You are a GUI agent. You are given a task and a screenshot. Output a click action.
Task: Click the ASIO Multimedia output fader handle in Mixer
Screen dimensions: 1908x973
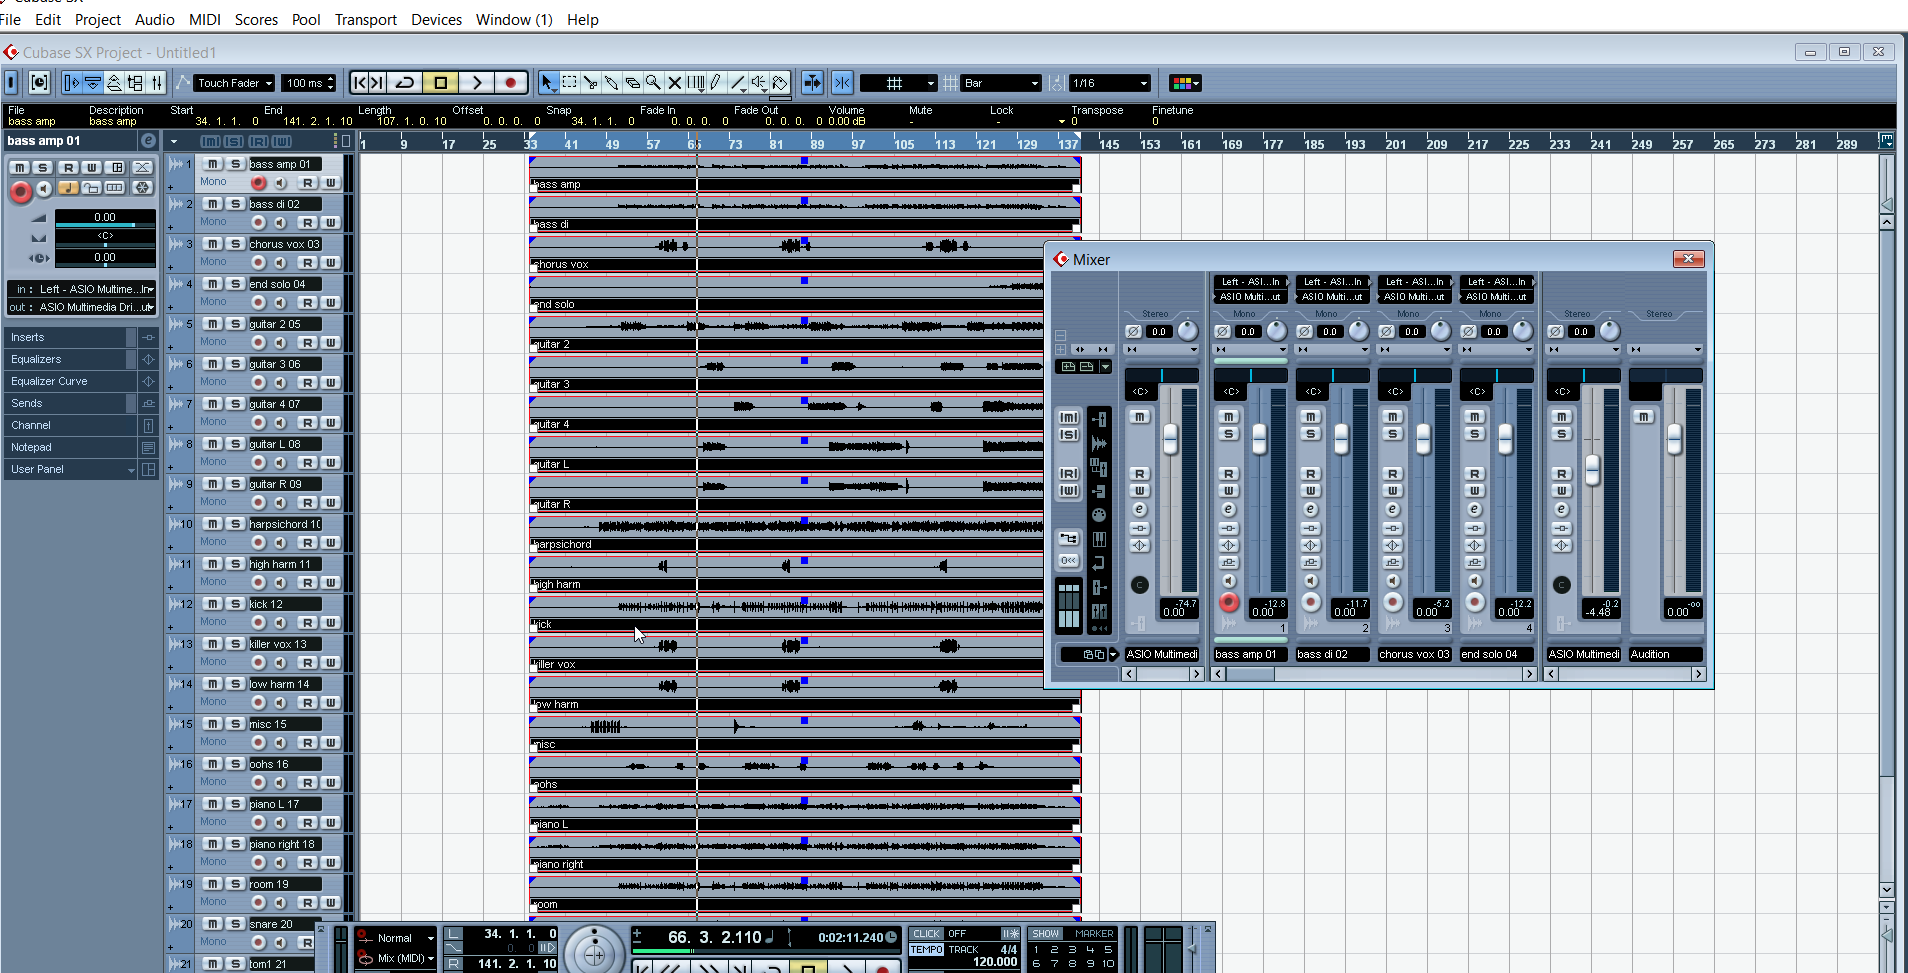pos(1592,470)
